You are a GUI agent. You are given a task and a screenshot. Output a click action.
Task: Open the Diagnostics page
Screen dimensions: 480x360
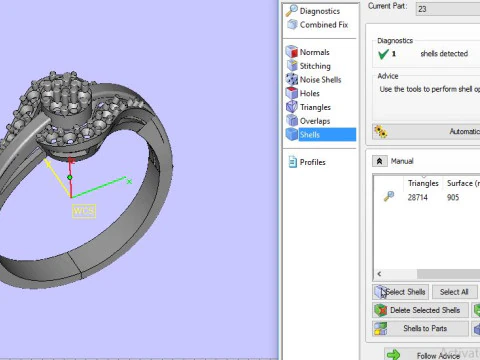[320, 11]
